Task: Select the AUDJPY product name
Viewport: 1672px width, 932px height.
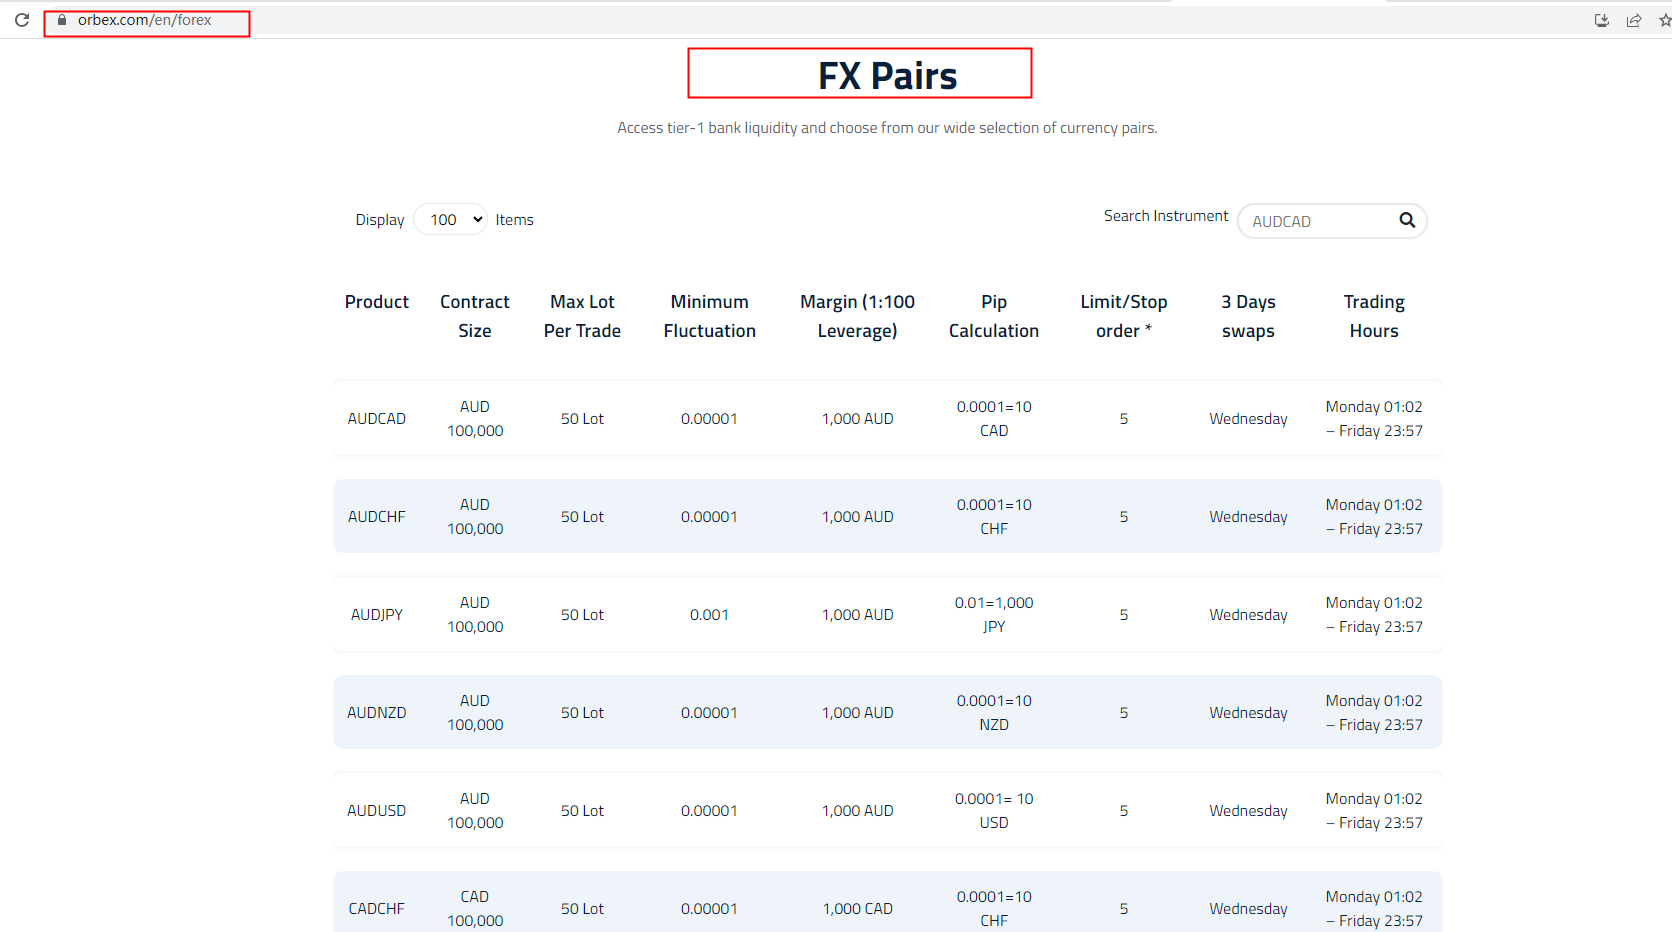Action: click(x=376, y=615)
